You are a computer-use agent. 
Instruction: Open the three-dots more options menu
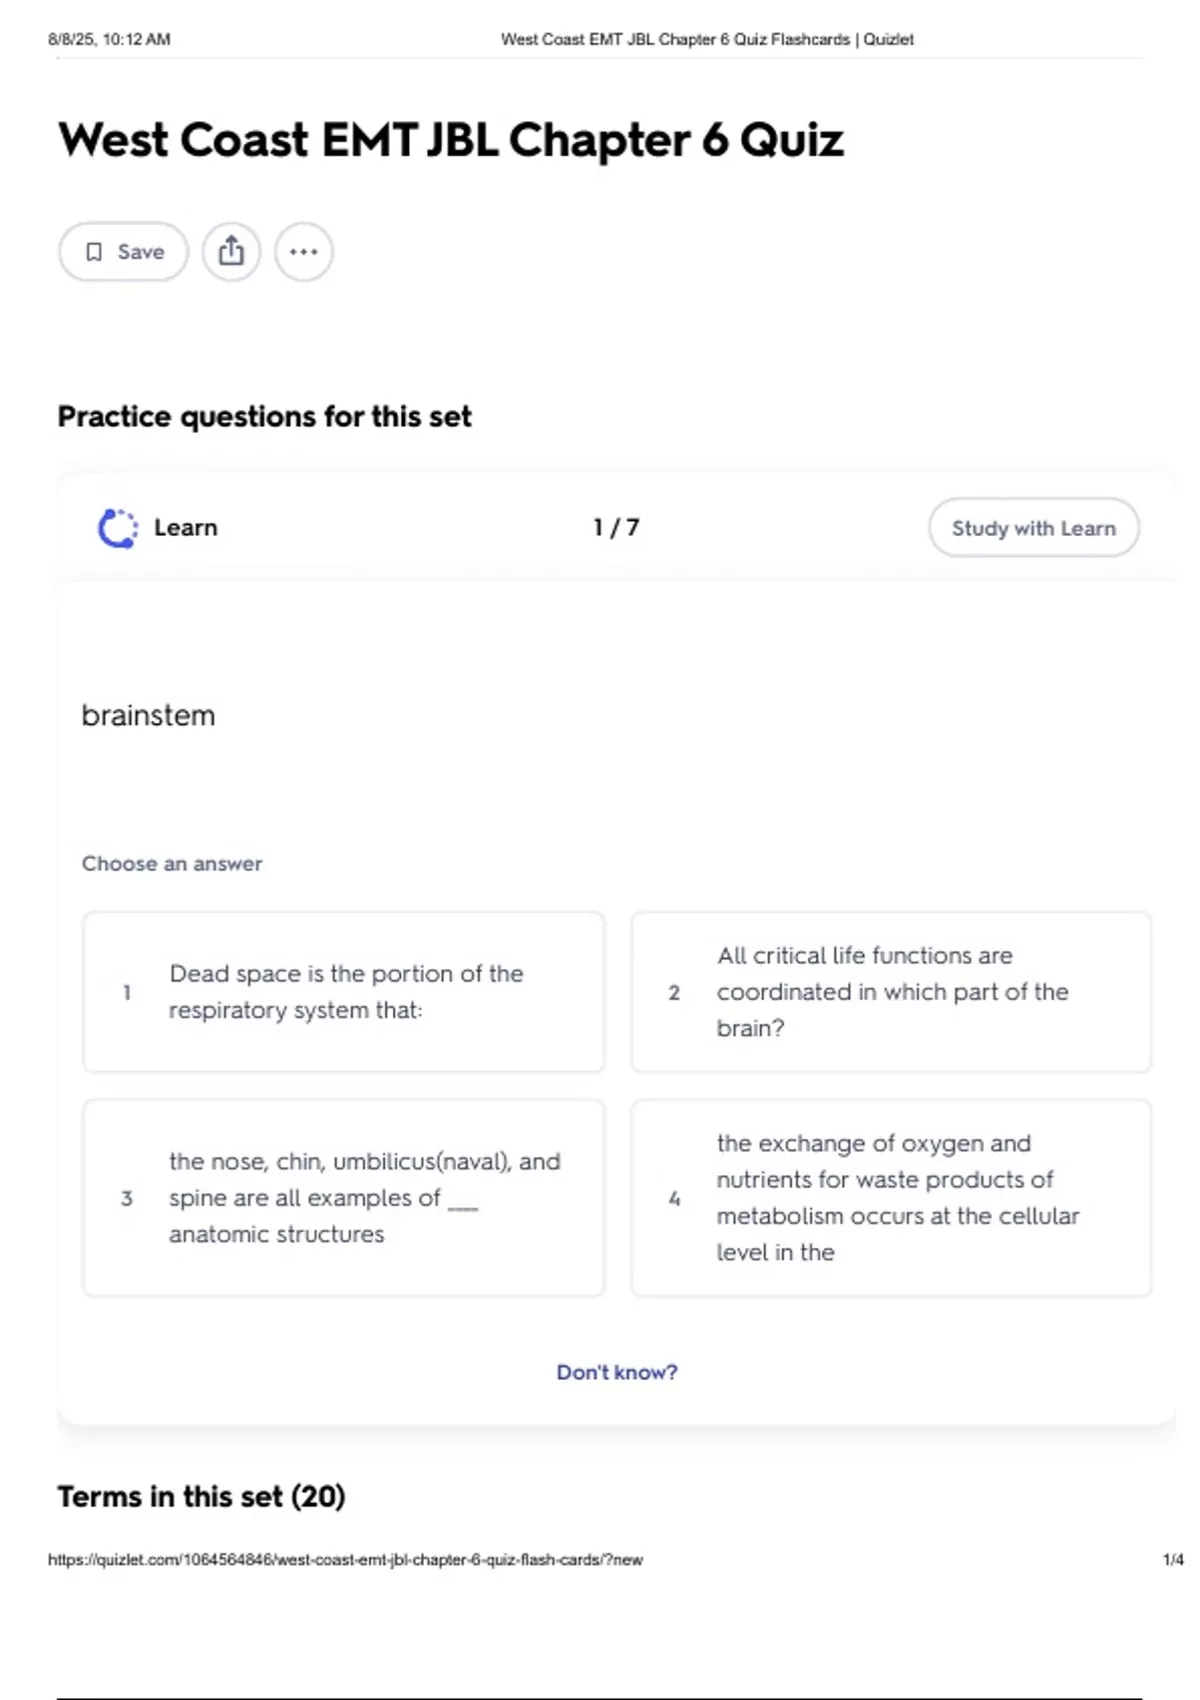click(x=304, y=251)
